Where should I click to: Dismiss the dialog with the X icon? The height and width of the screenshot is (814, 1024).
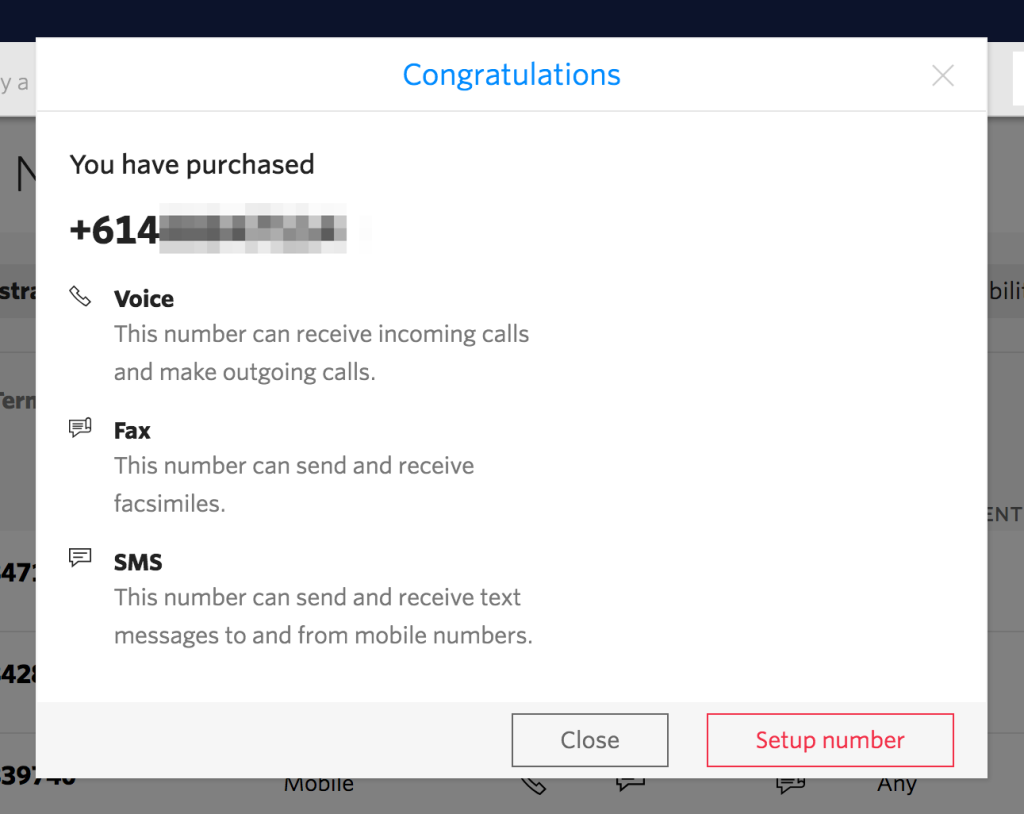[942, 74]
